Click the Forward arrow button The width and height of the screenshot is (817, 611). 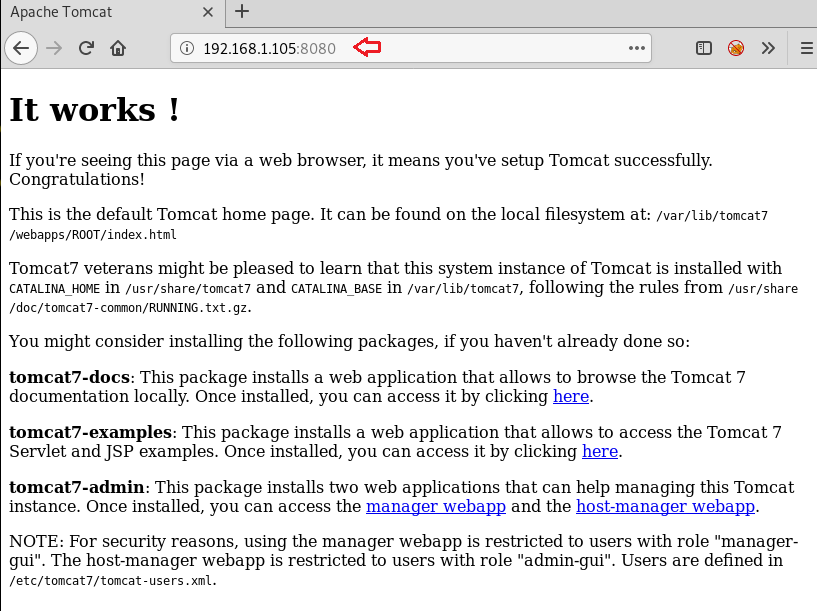pyautogui.click(x=54, y=48)
